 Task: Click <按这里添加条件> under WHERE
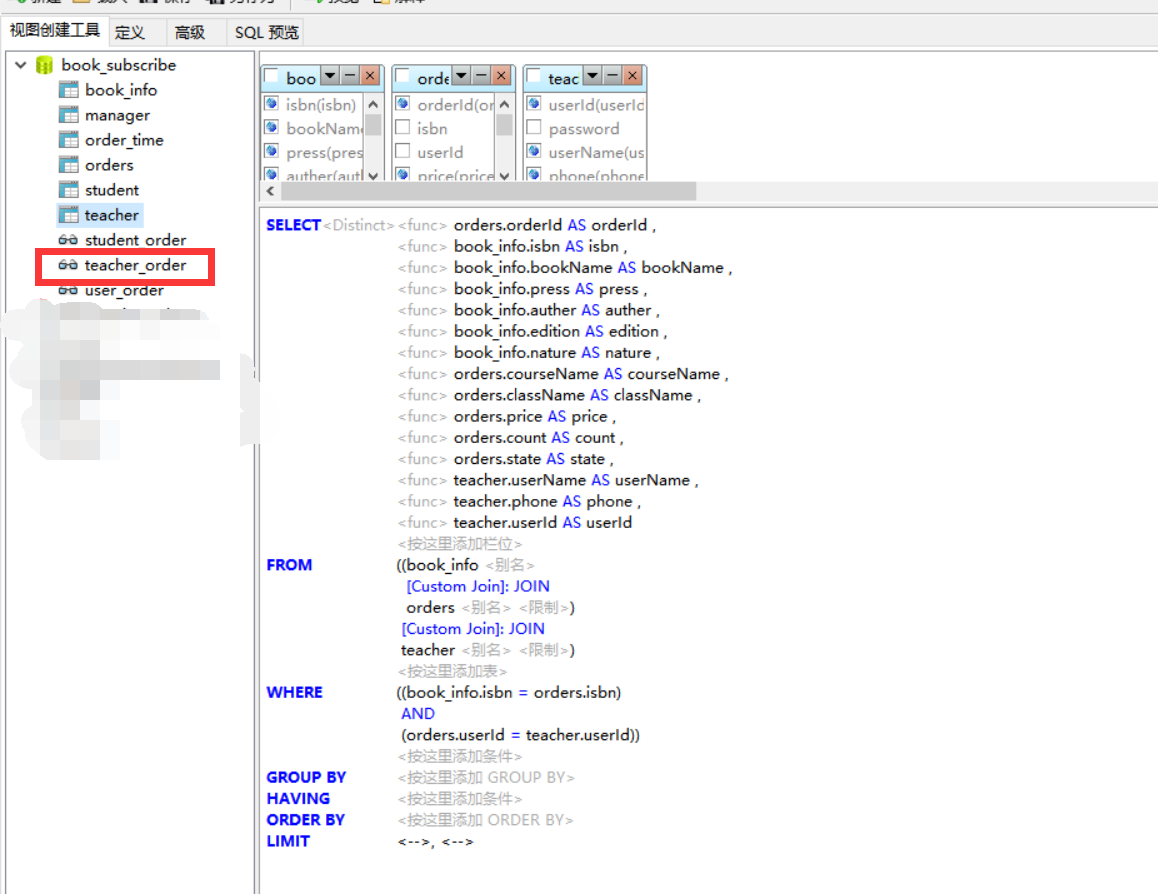460,757
